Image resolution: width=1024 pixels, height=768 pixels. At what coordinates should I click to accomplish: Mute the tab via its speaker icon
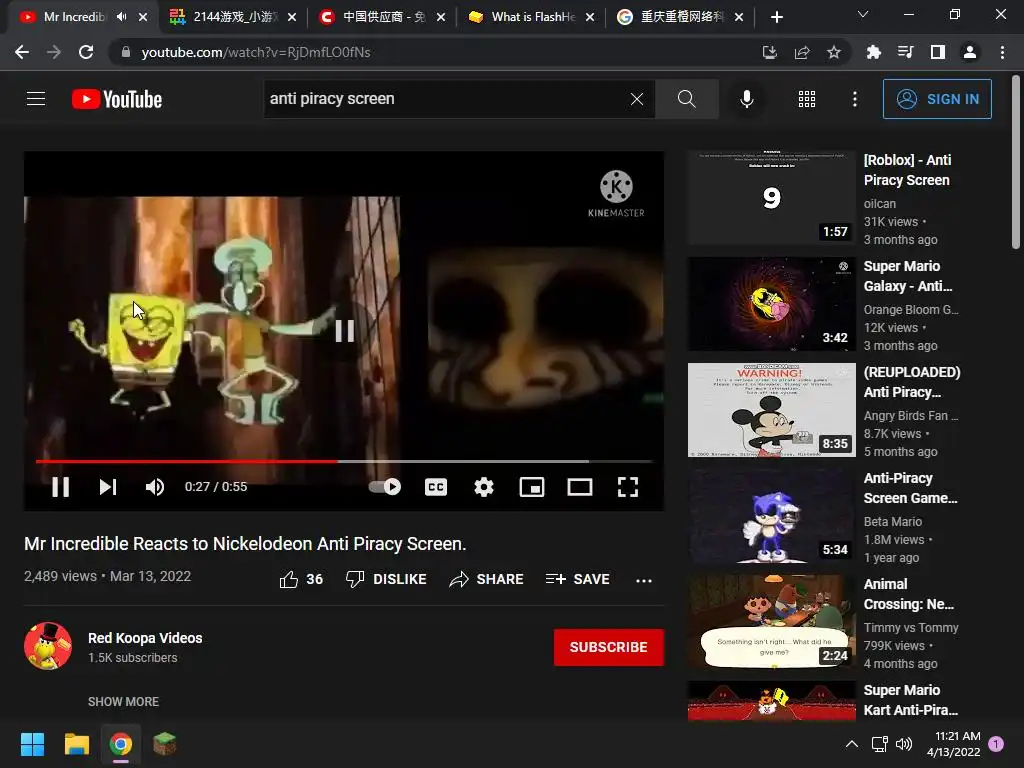[x=121, y=17]
